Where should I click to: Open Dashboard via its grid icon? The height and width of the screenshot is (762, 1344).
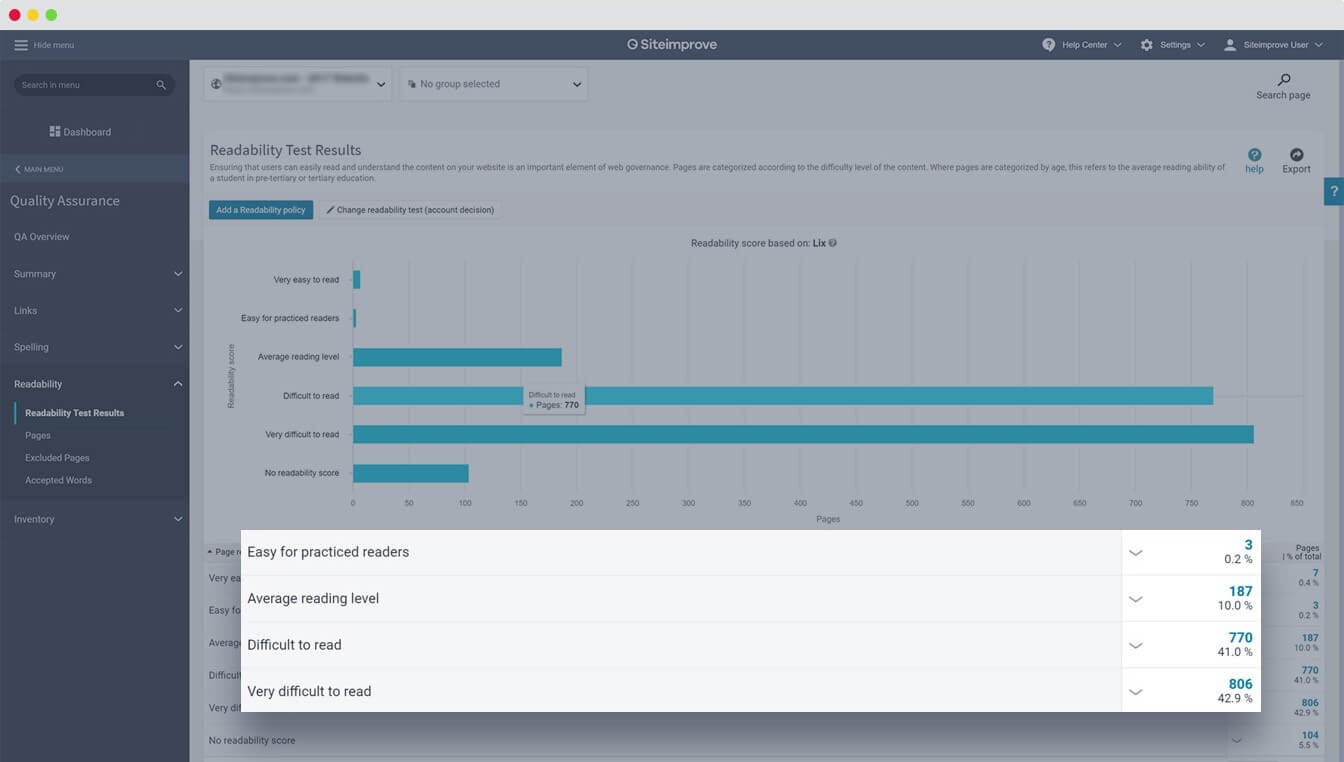55,132
